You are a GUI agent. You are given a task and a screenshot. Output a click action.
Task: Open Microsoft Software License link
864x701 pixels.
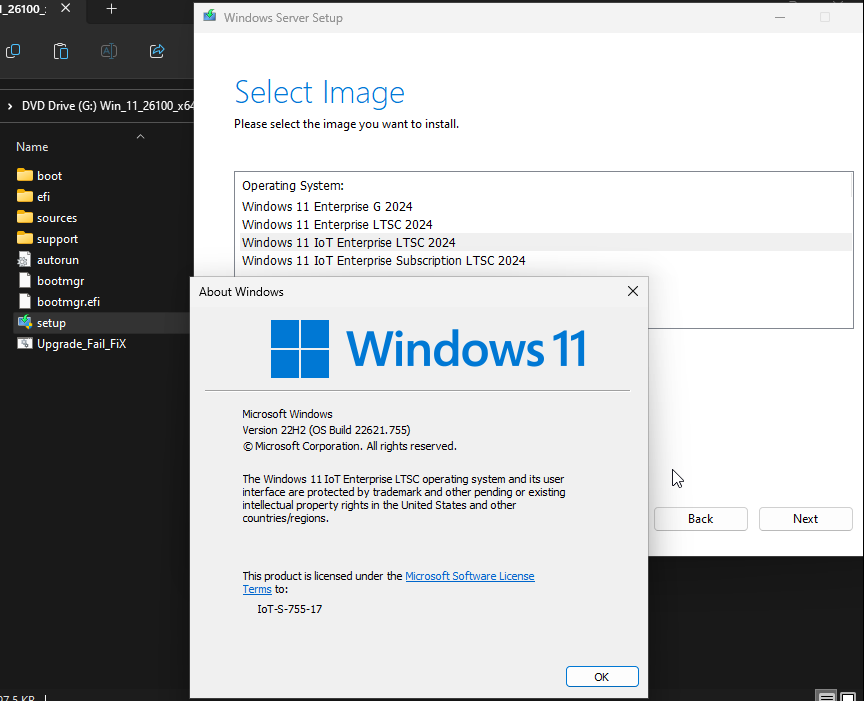click(469, 576)
